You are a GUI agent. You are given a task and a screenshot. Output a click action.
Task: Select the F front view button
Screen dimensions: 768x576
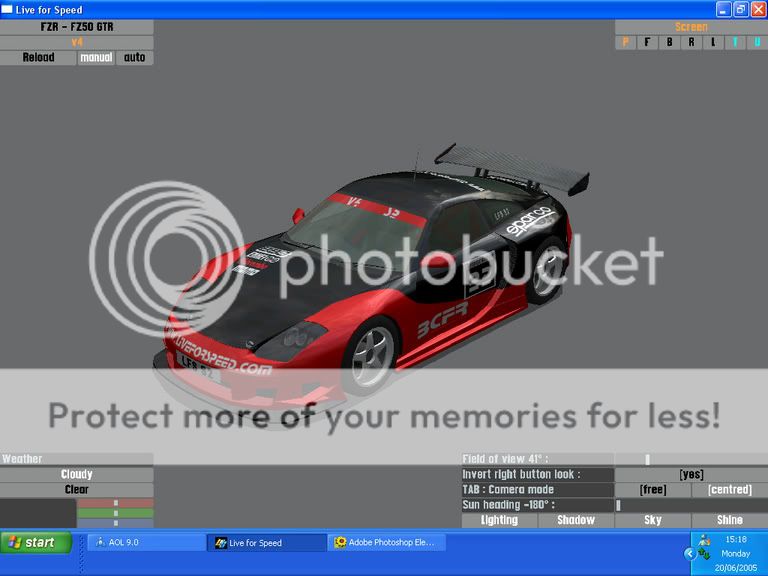coord(648,42)
